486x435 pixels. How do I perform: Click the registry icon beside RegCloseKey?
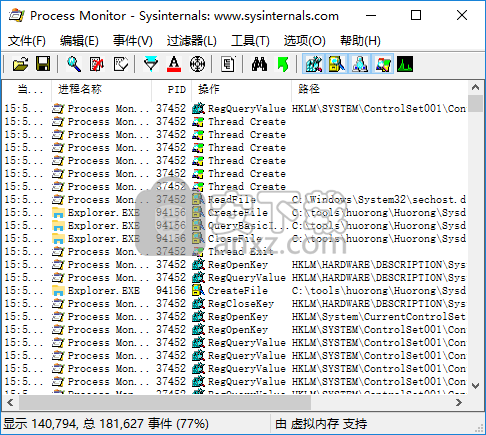pyautogui.click(x=198, y=304)
